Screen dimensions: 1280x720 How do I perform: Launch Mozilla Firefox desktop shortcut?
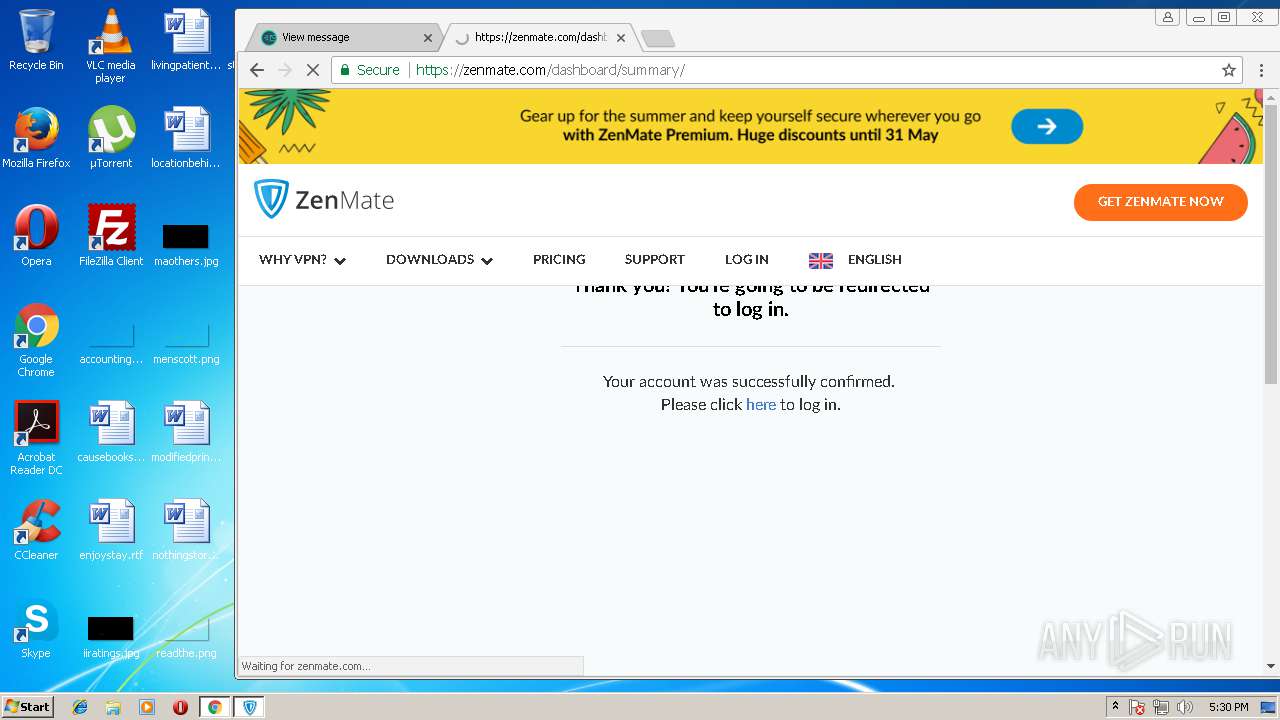[x=36, y=138]
